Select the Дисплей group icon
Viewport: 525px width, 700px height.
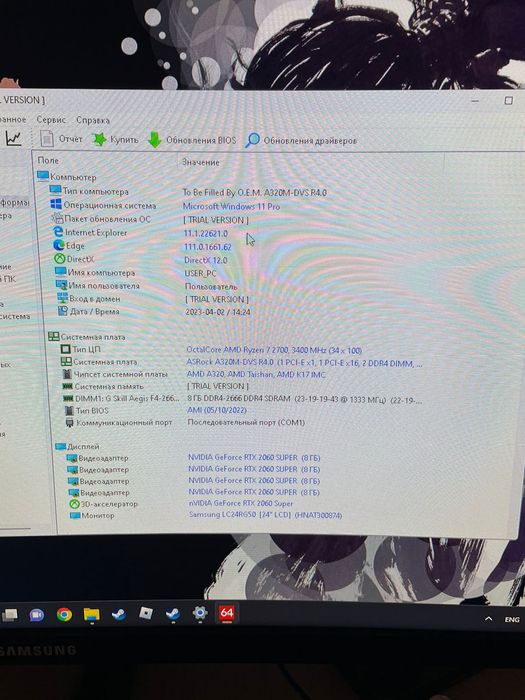pyautogui.click(x=60, y=446)
